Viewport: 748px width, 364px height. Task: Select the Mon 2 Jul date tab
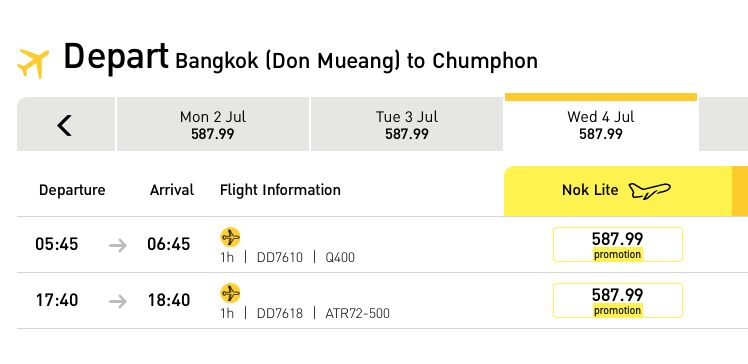coord(213,125)
